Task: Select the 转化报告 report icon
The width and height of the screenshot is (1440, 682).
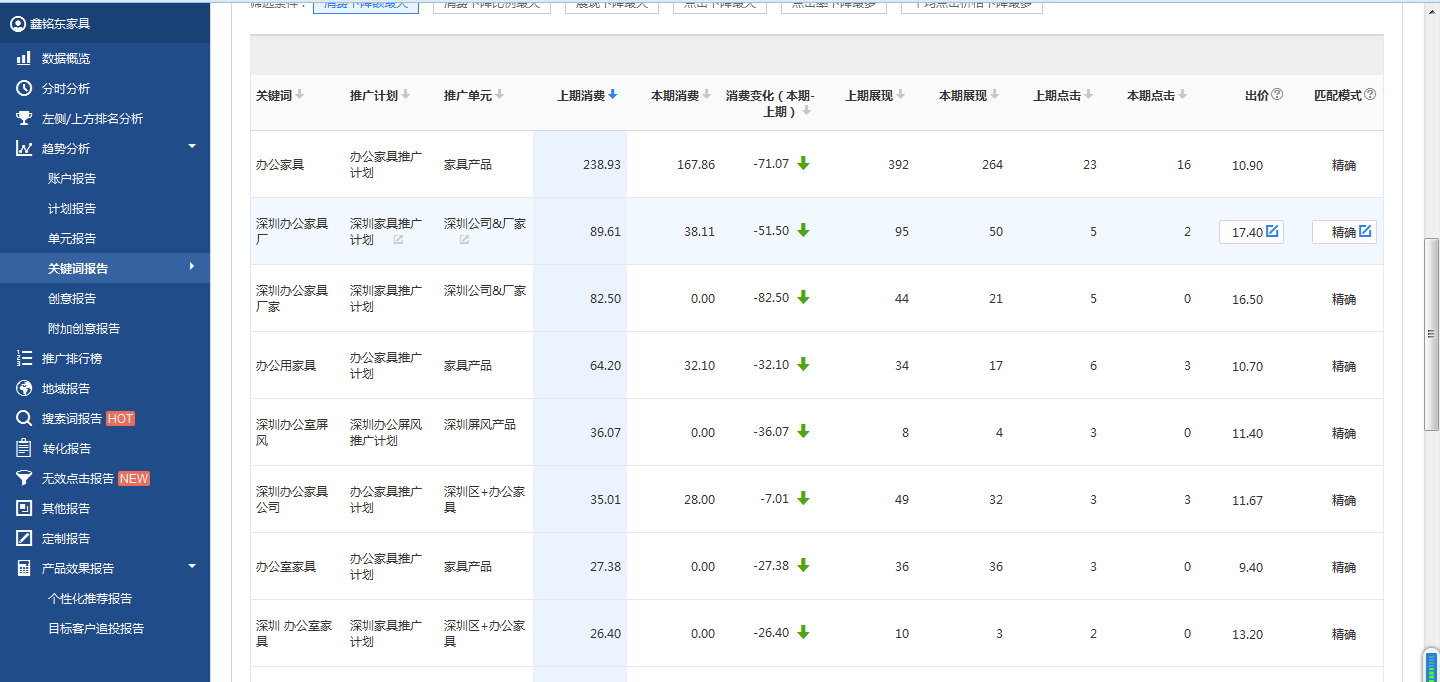Action: (23, 448)
